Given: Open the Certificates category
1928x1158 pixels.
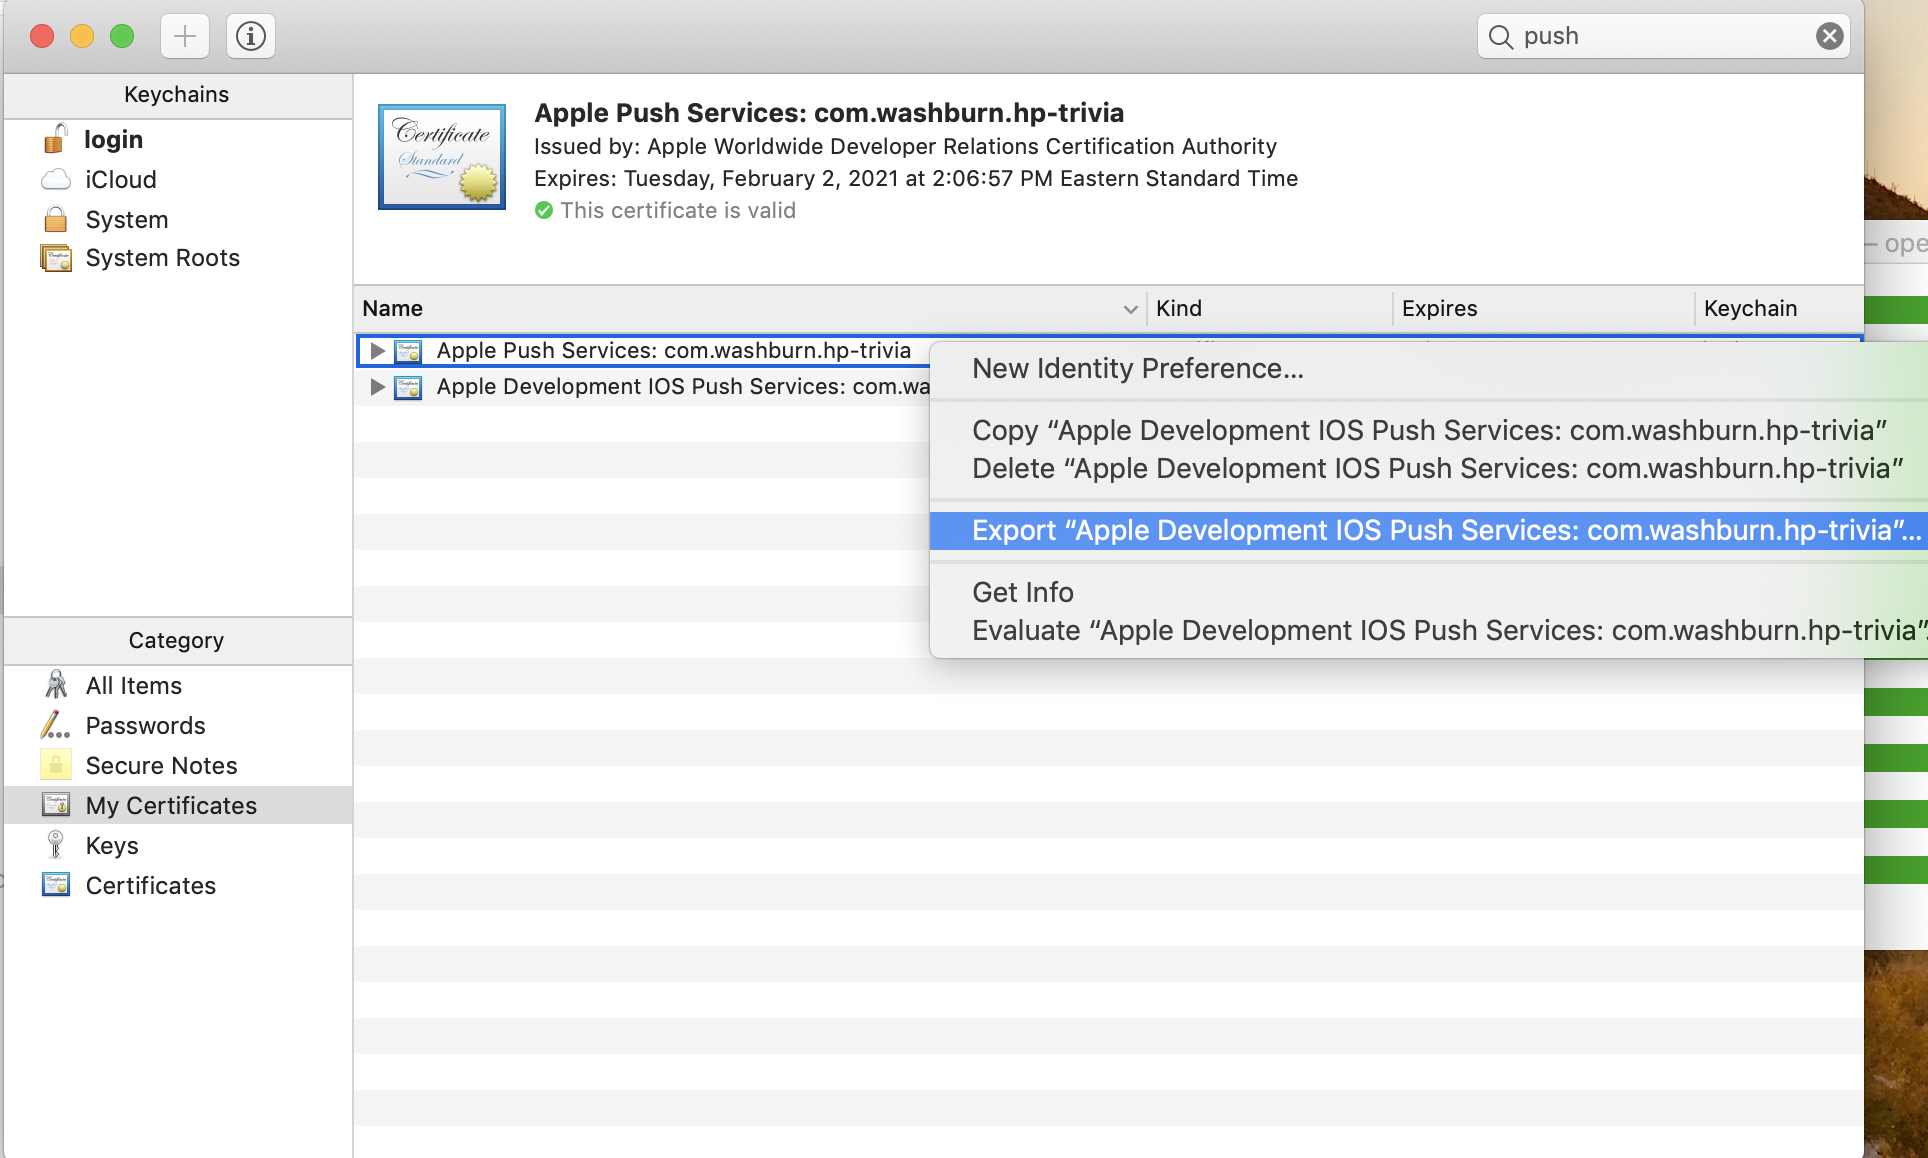Looking at the screenshot, I should (151, 885).
